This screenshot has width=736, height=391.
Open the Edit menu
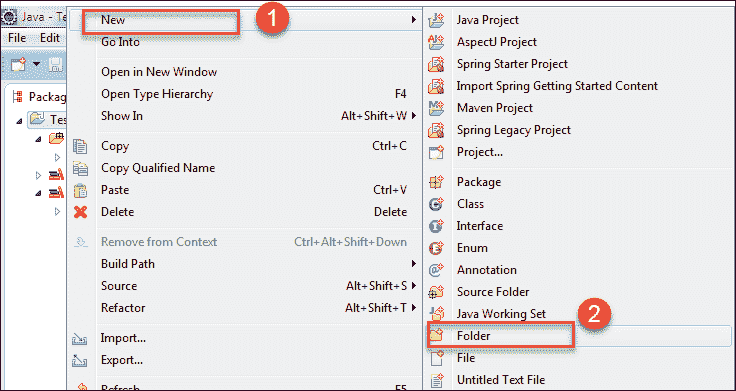50,38
